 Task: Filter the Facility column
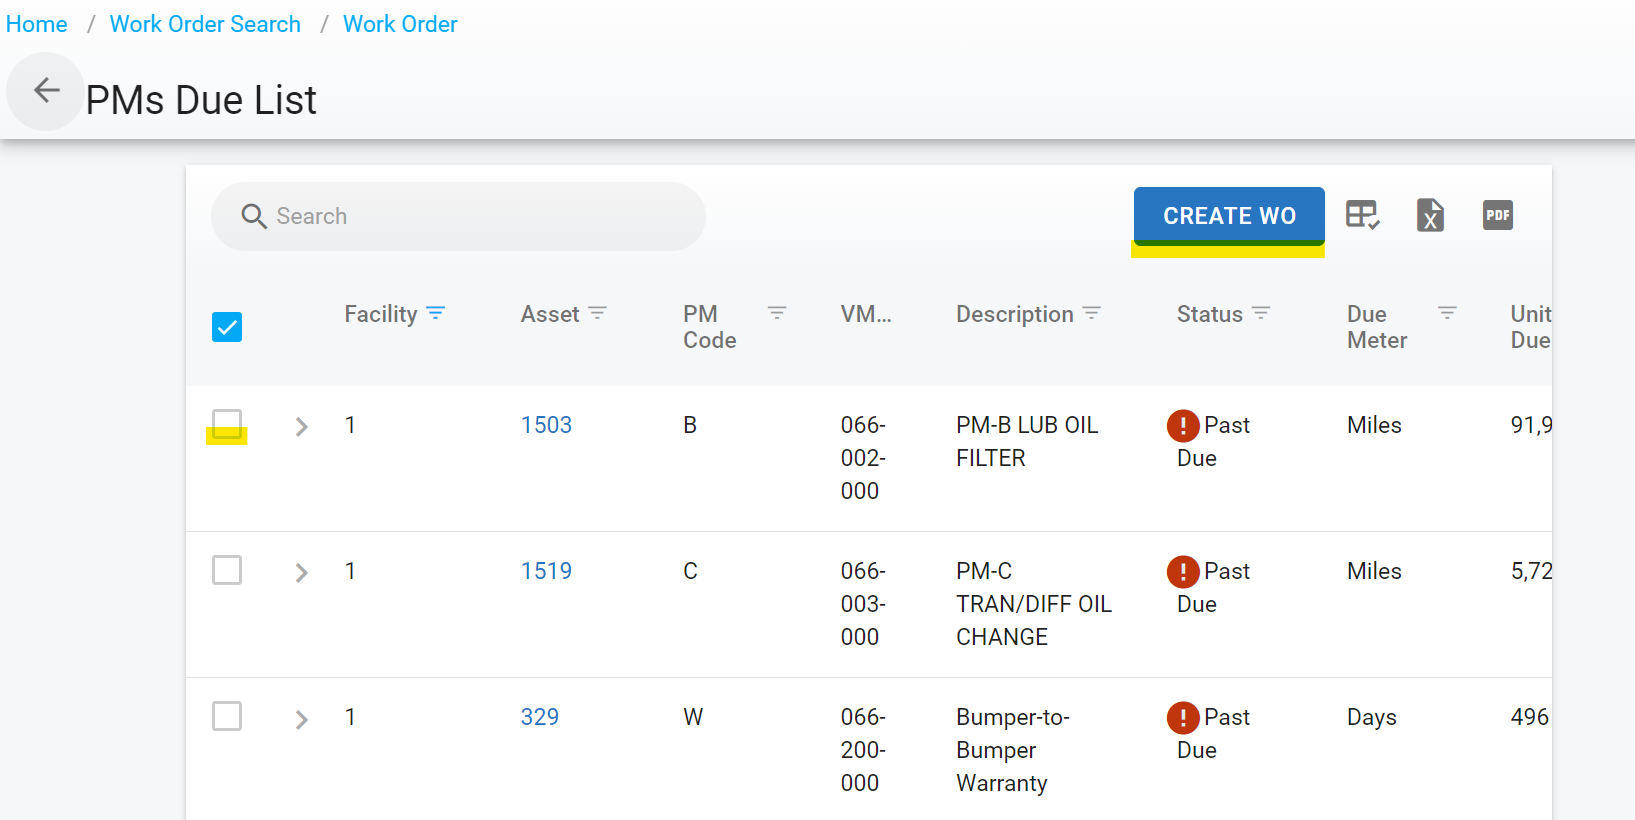(x=436, y=313)
